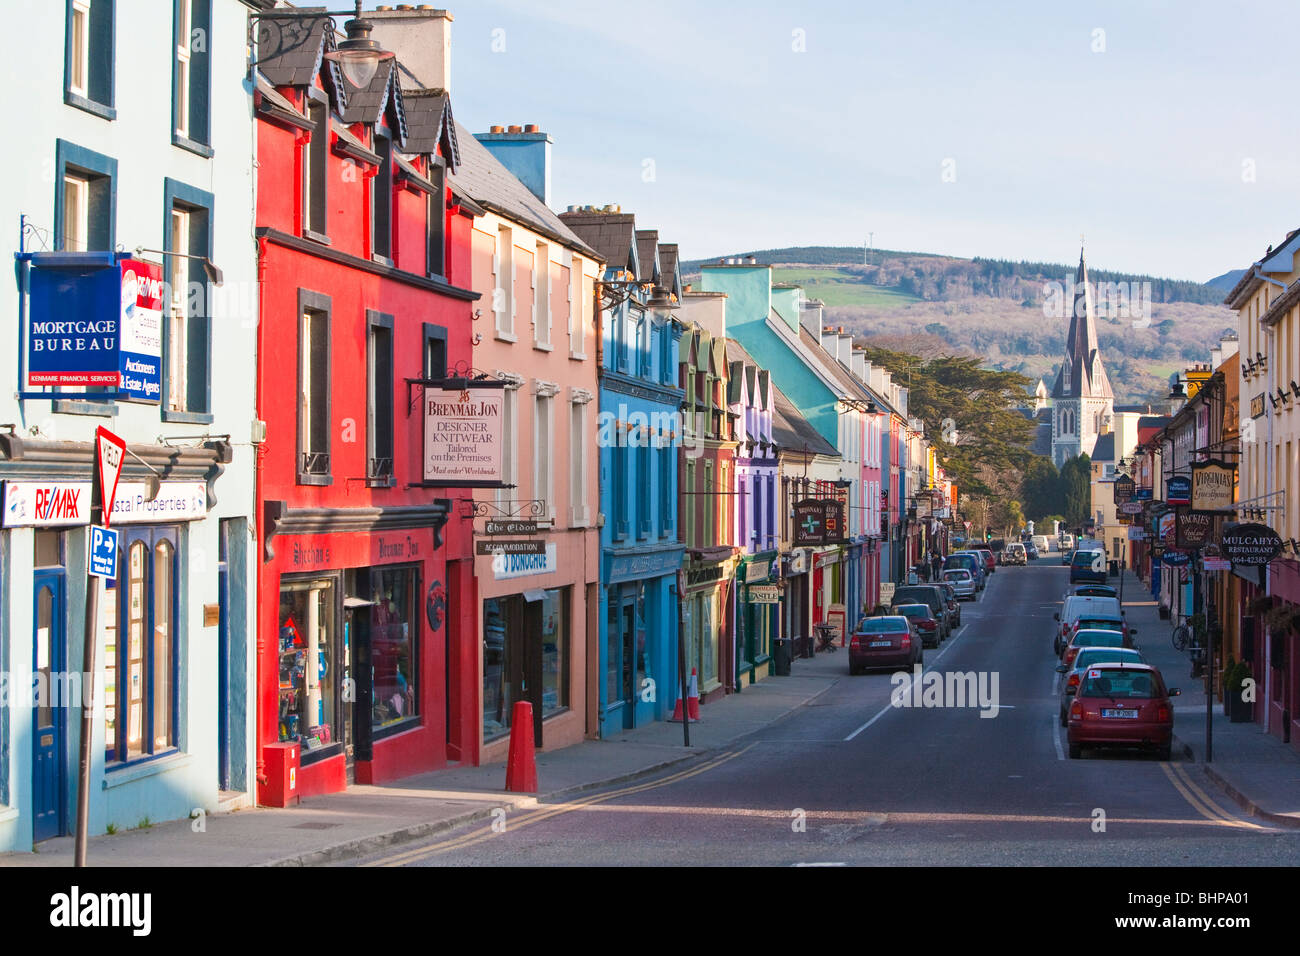Click the black "ACCOMMODATION" sign
1300x956 pixels.
click(x=510, y=547)
